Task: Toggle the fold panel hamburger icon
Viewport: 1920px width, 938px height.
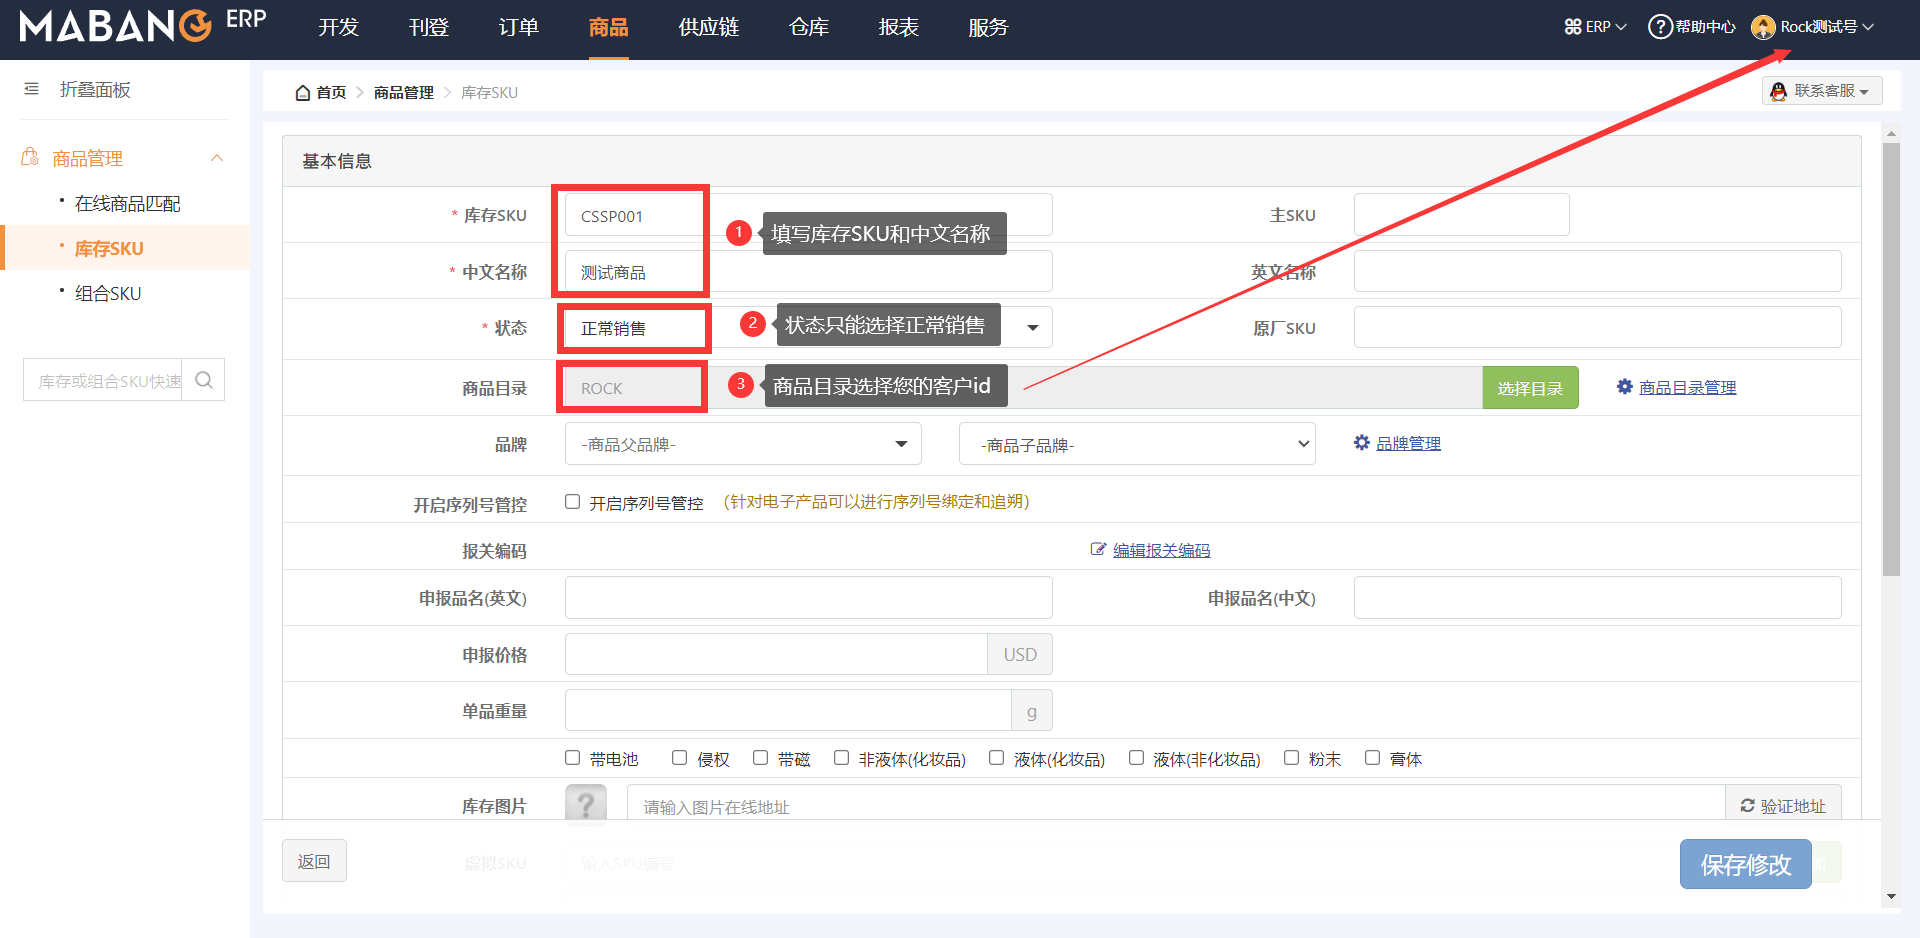Action: click(x=32, y=89)
